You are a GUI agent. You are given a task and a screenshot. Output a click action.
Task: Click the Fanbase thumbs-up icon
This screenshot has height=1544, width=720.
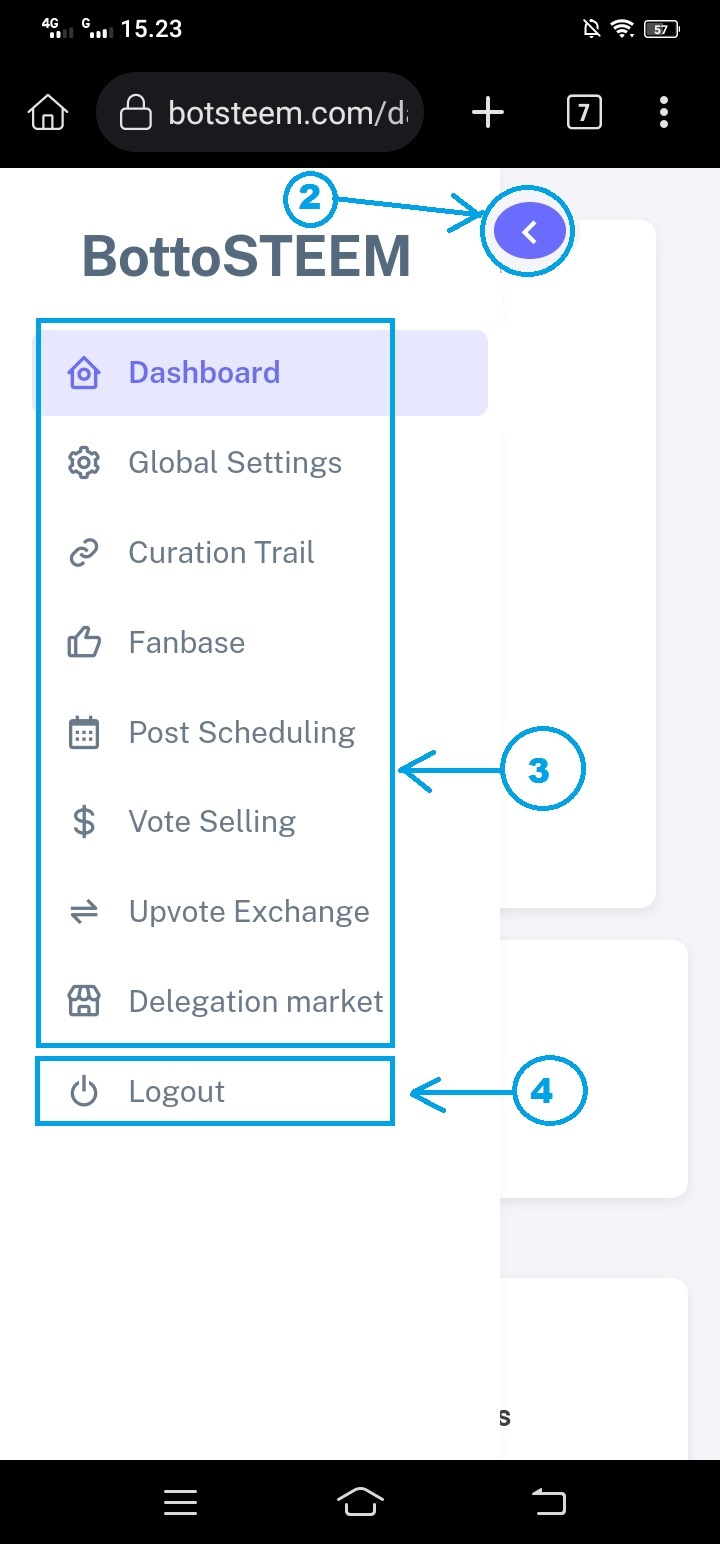click(84, 642)
